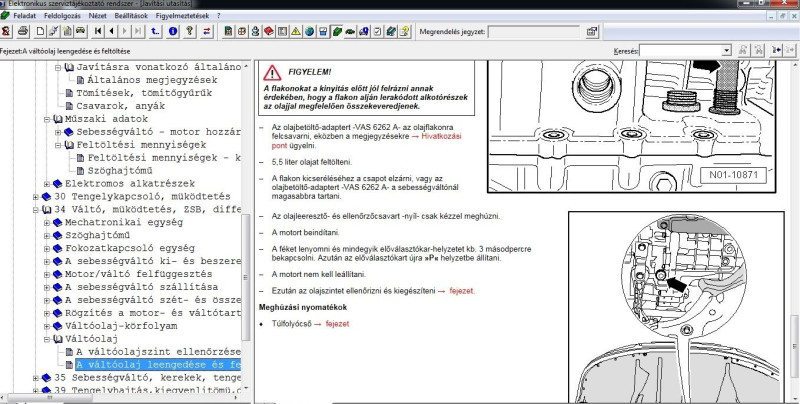Screen dimensions: 800x404
Task: Jump to last page with the skip-forward arrow
Action: point(138,32)
